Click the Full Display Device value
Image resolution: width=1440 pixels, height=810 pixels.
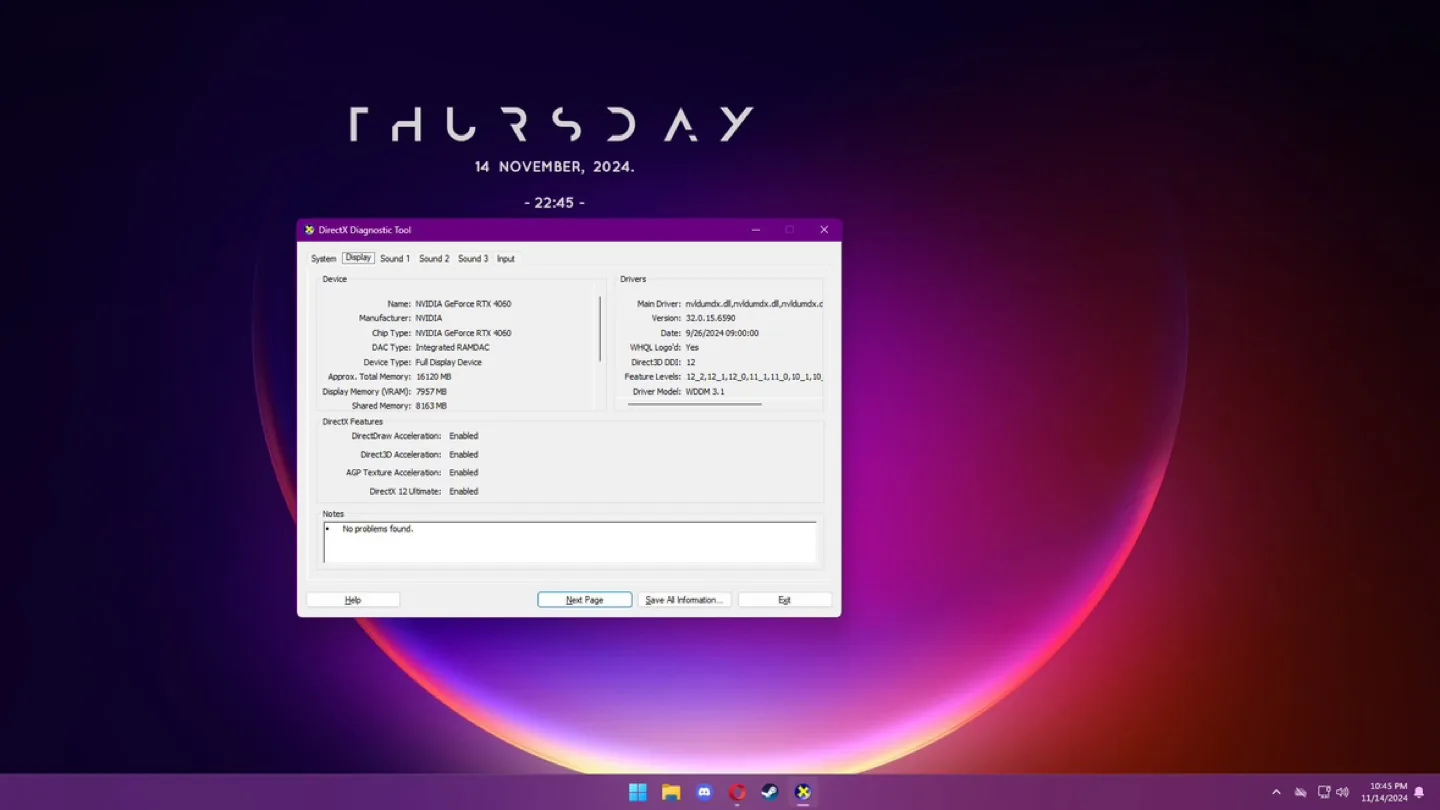(448, 363)
